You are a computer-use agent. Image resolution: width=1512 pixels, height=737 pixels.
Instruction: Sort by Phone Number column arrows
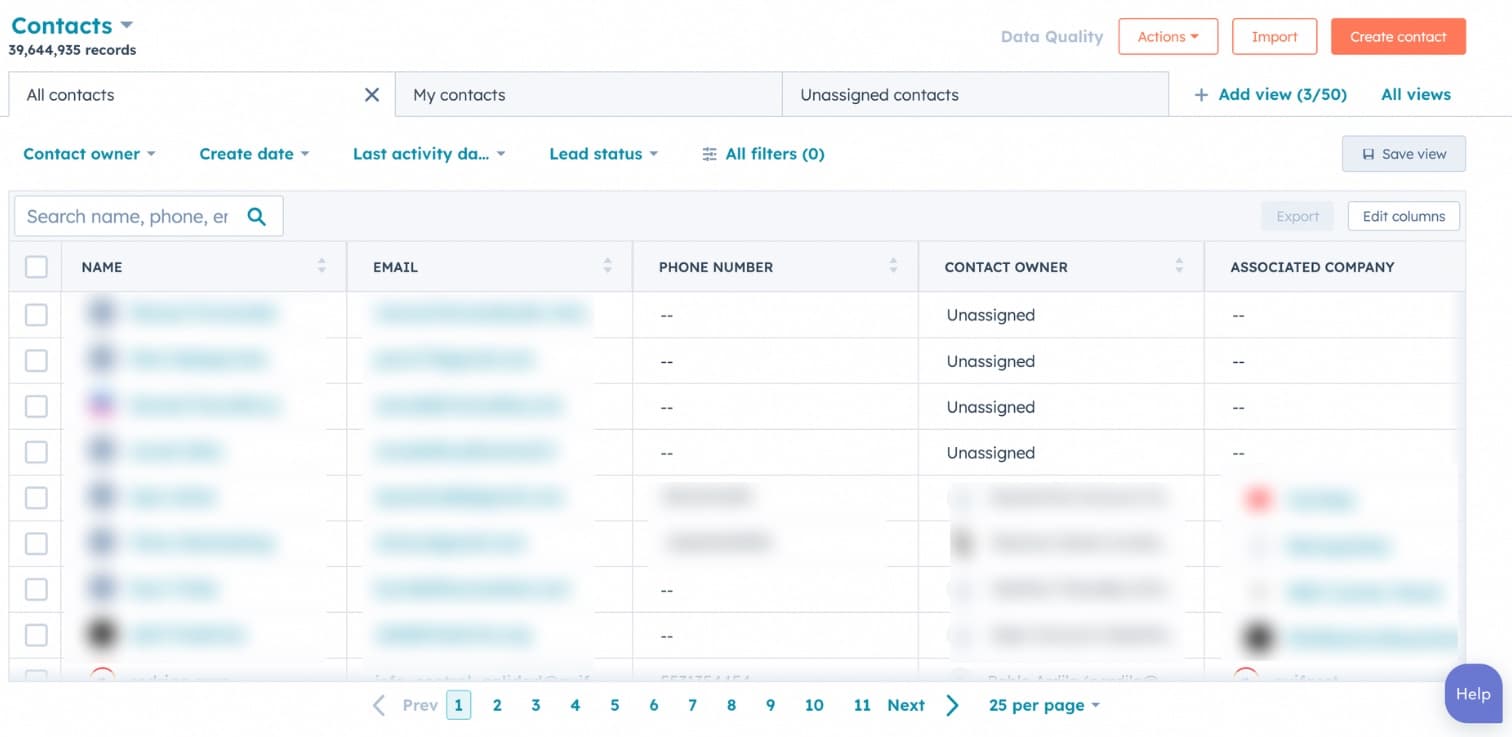point(893,266)
